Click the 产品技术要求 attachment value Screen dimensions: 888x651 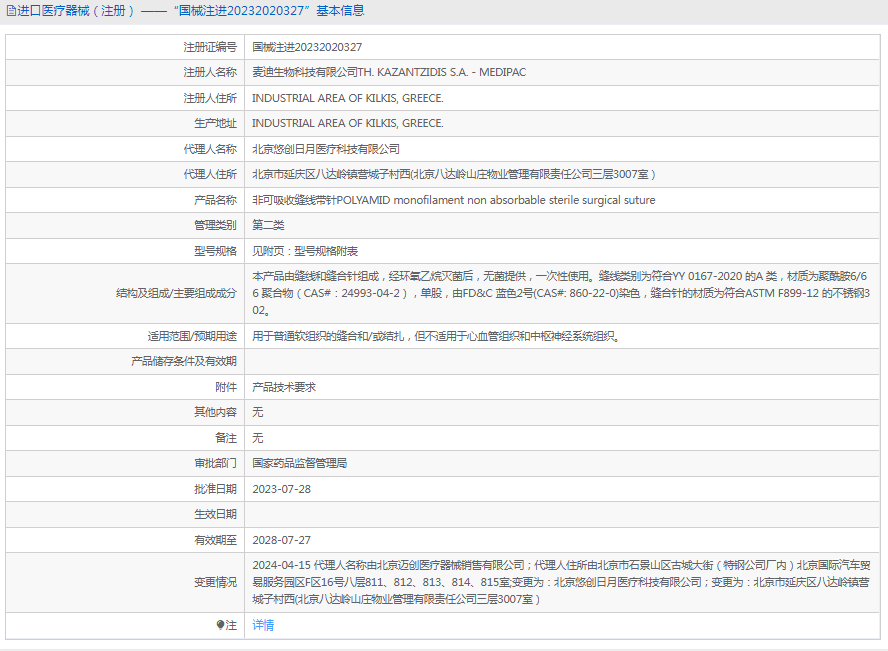click(284, 387)
